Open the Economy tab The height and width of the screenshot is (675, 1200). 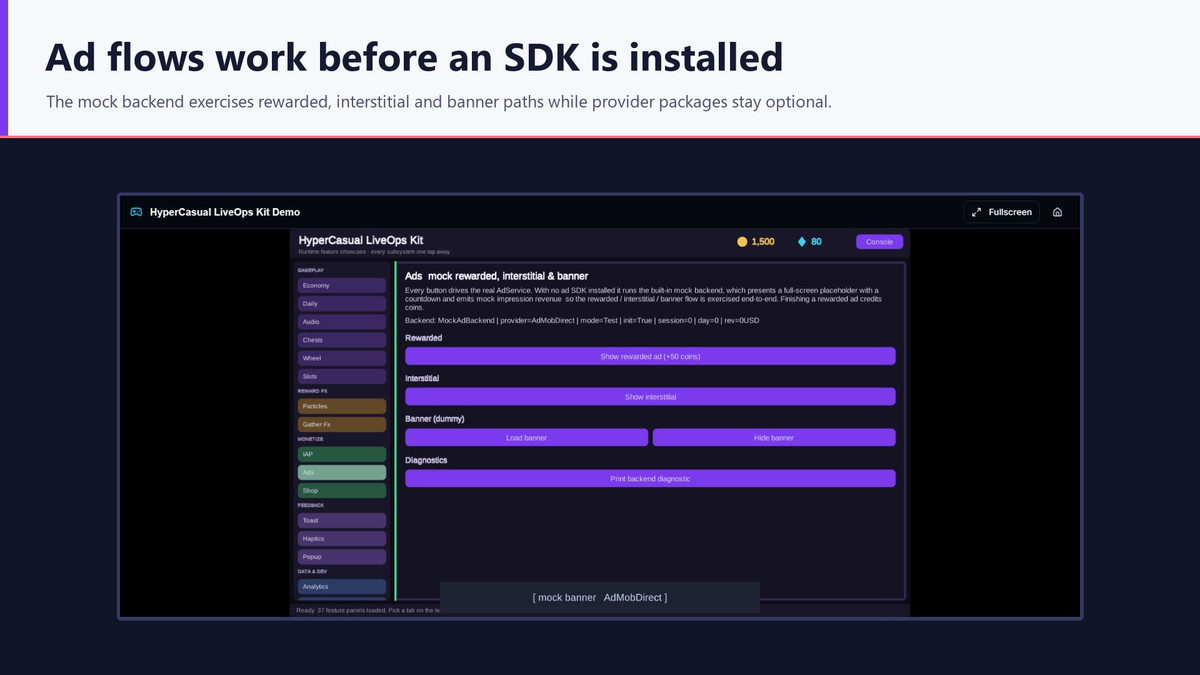(342, 286)
